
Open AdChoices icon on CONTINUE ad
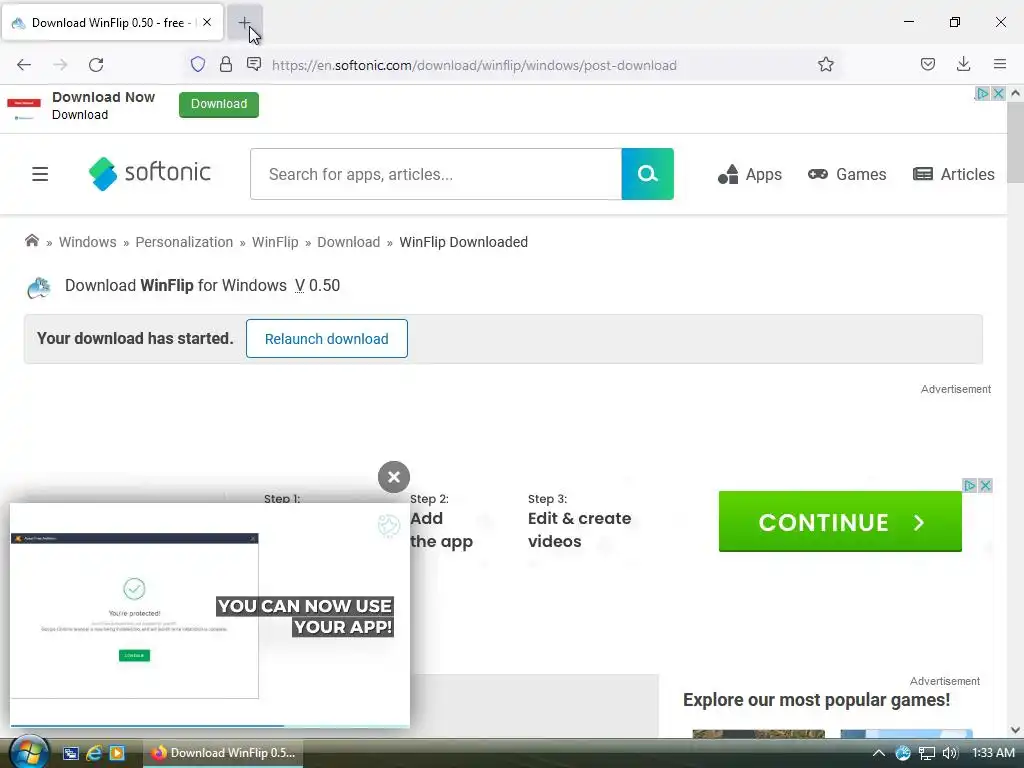coord(970,485)
